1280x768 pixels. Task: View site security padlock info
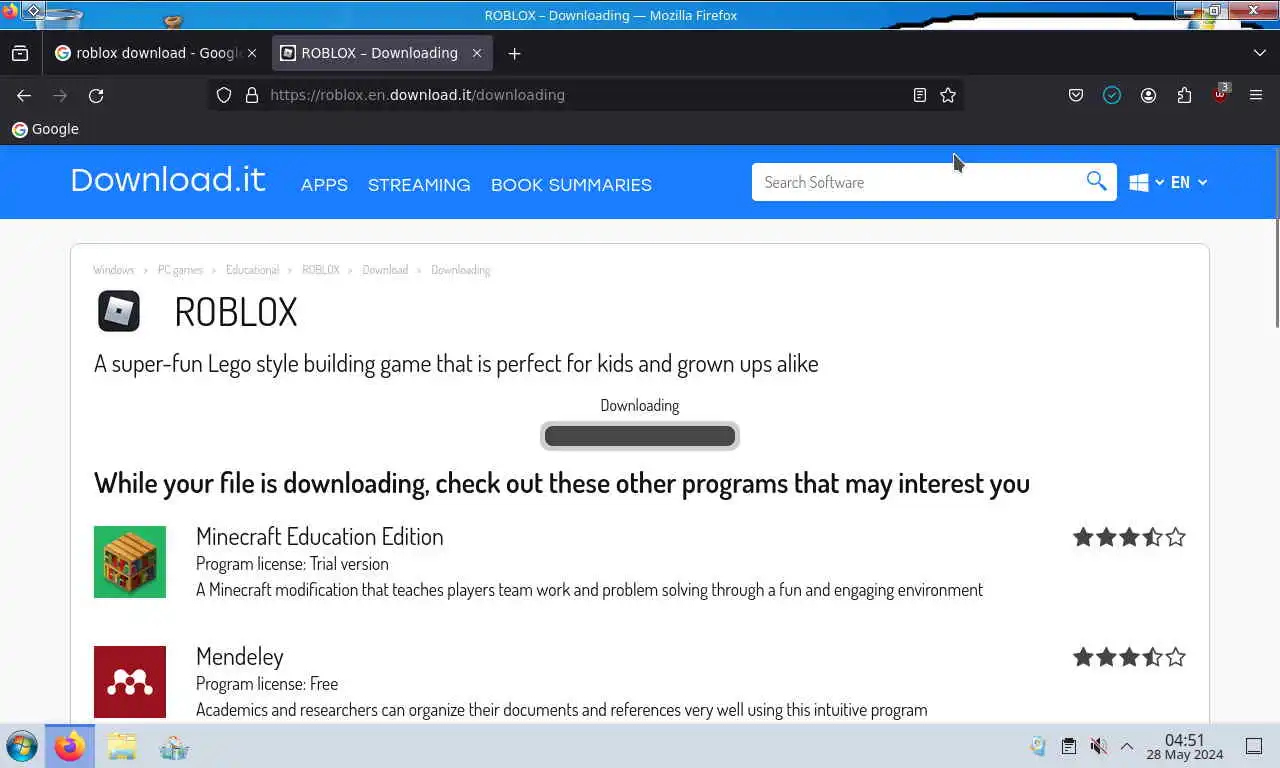(252, 95)
